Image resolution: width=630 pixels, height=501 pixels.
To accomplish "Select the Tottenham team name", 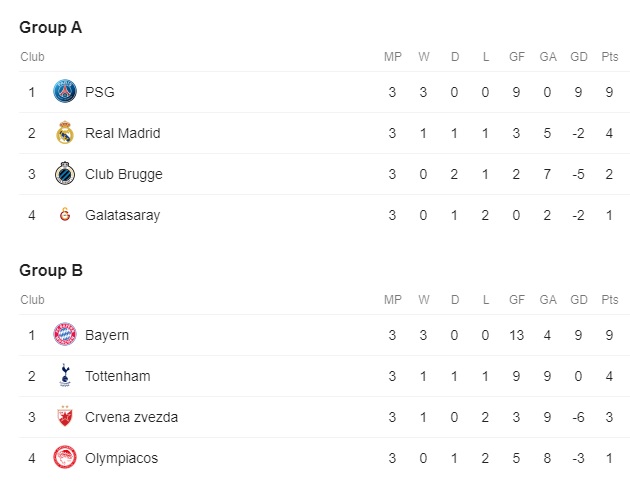I will [x=118, y=376].
